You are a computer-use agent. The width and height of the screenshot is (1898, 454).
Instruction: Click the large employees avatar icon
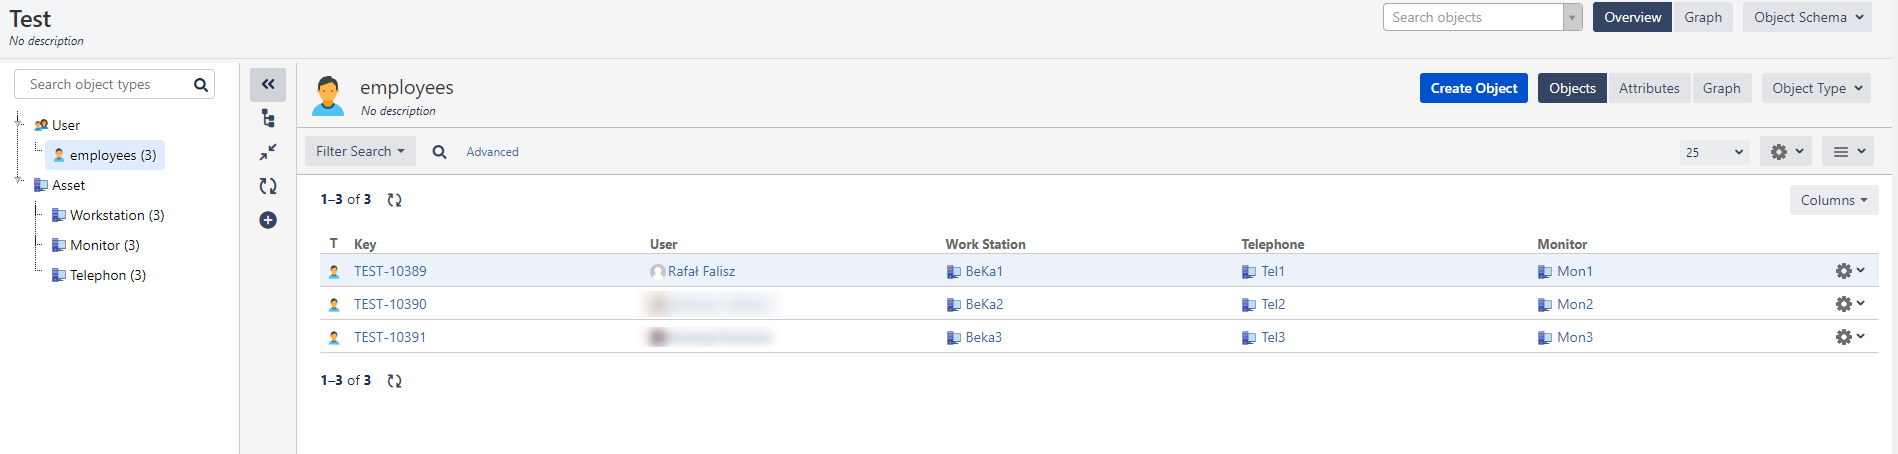(x=328, y=96)
